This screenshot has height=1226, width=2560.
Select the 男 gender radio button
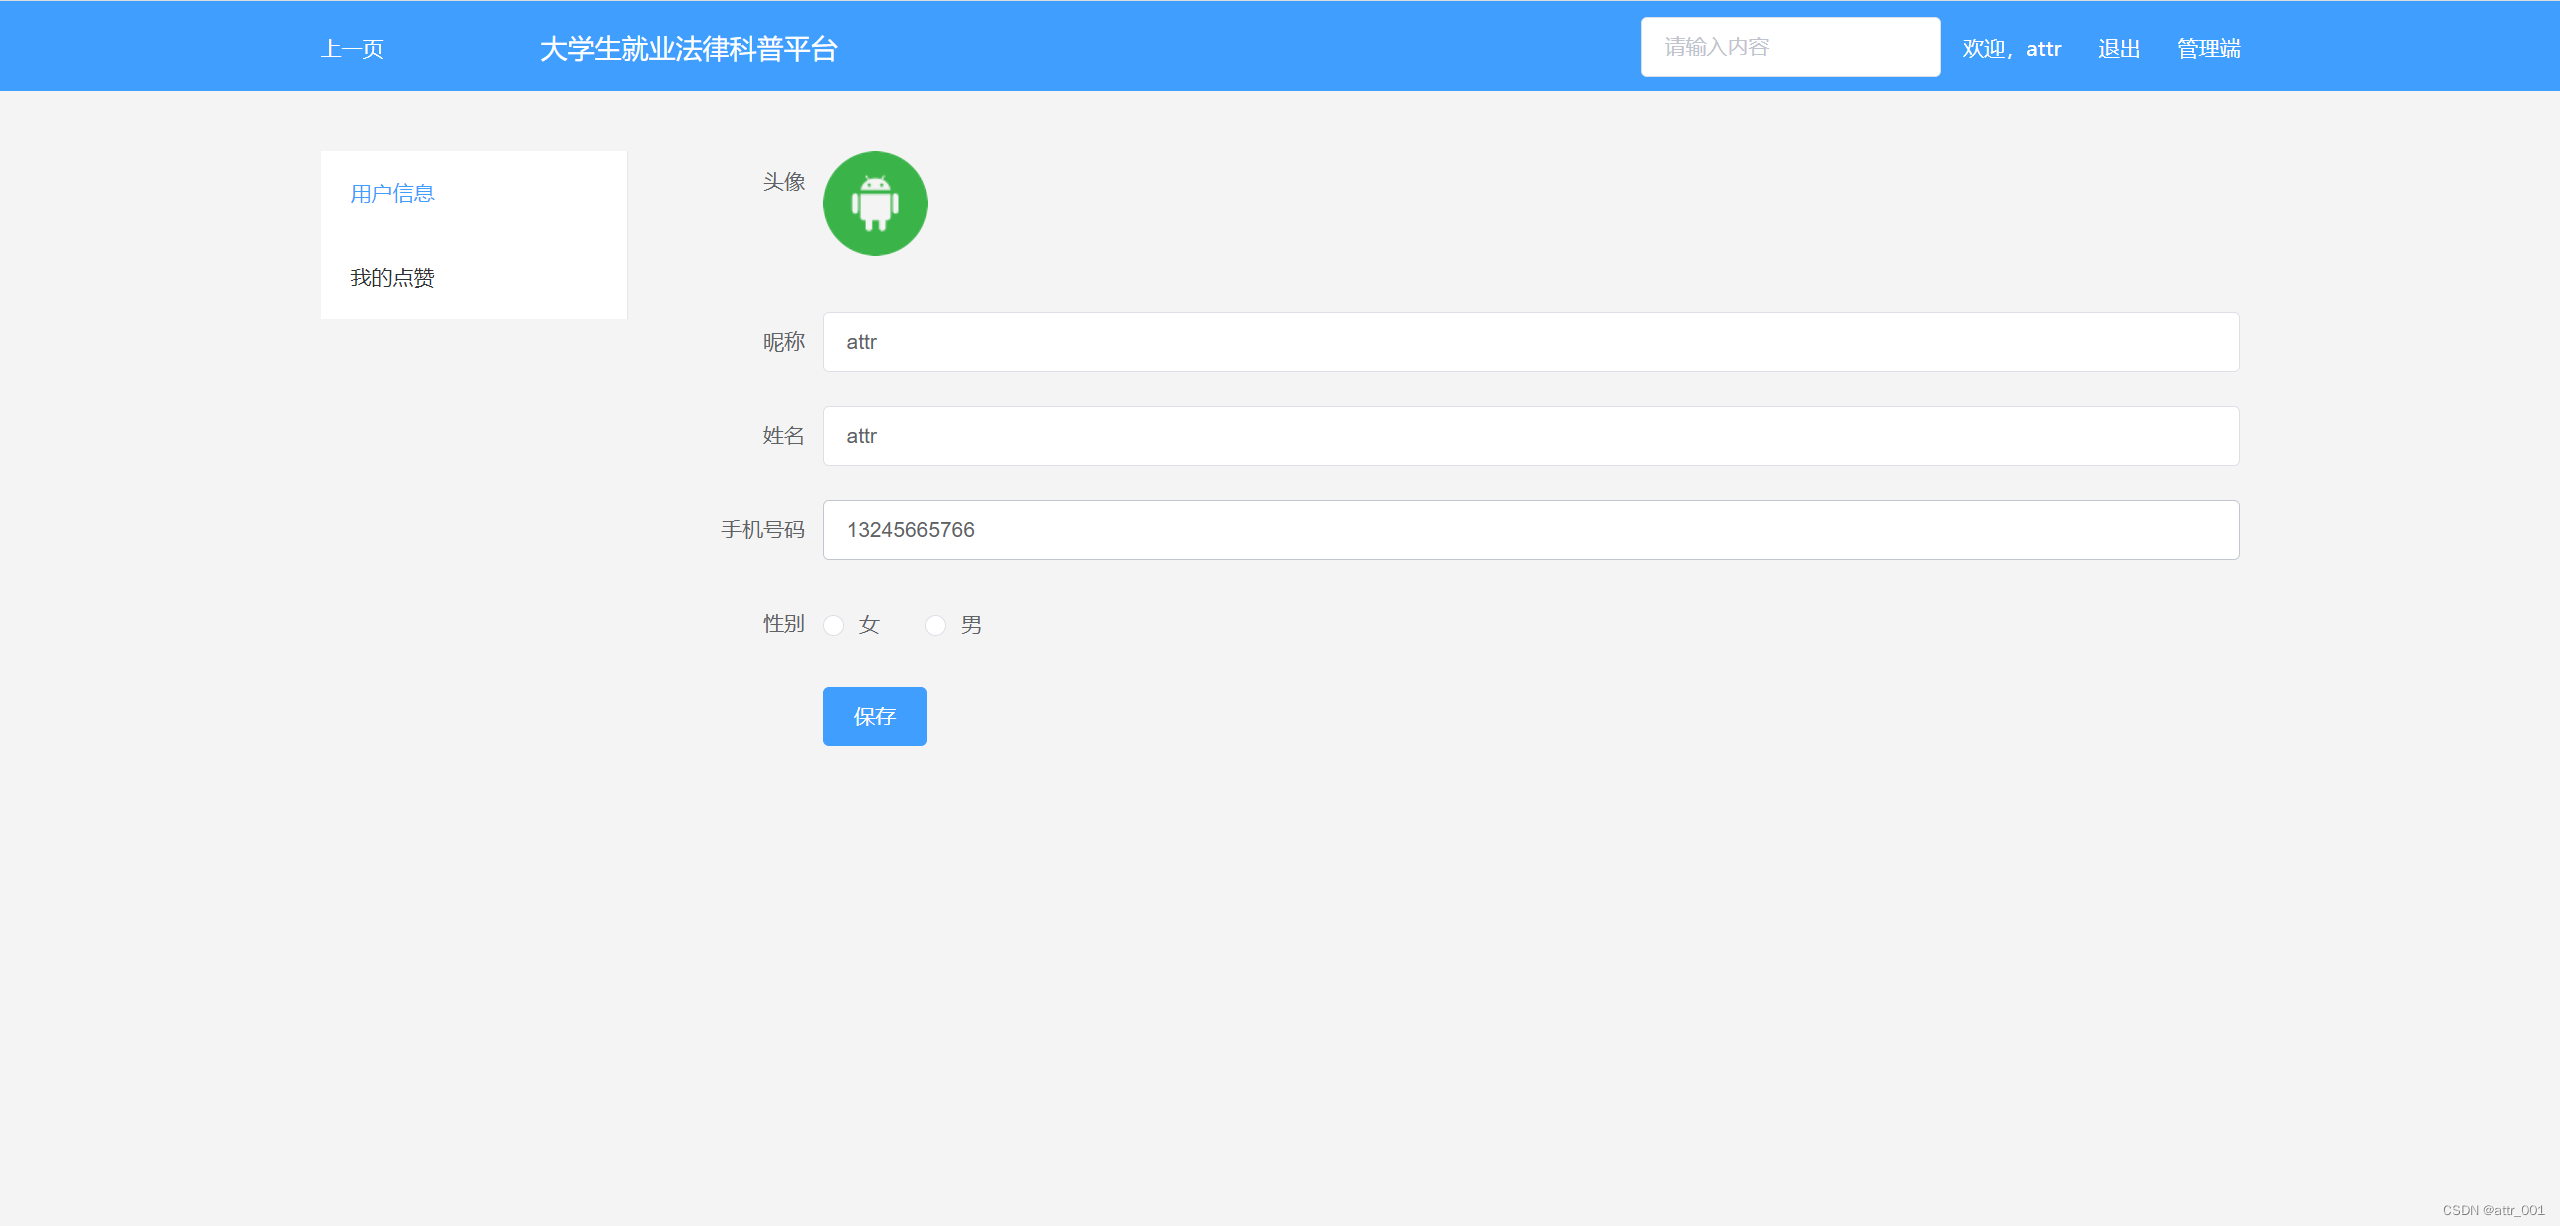coord(935,625)
